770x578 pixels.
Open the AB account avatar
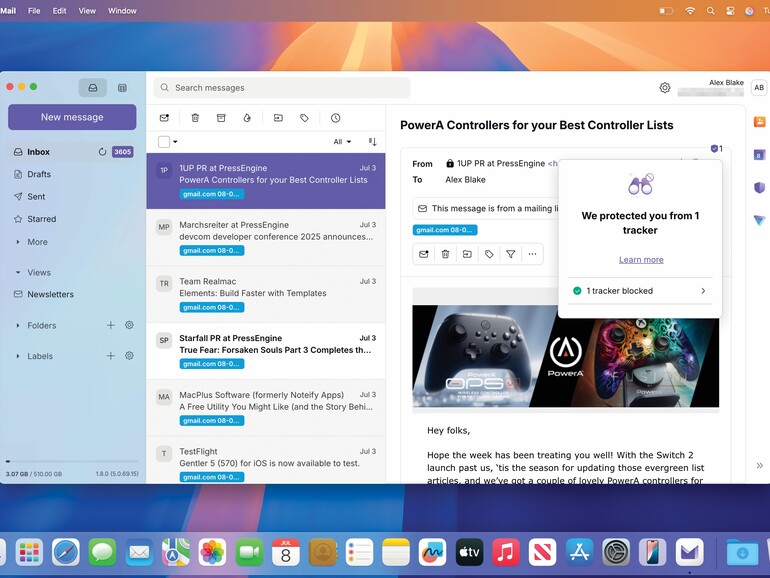pyautogui.click(x=759, y=88)
